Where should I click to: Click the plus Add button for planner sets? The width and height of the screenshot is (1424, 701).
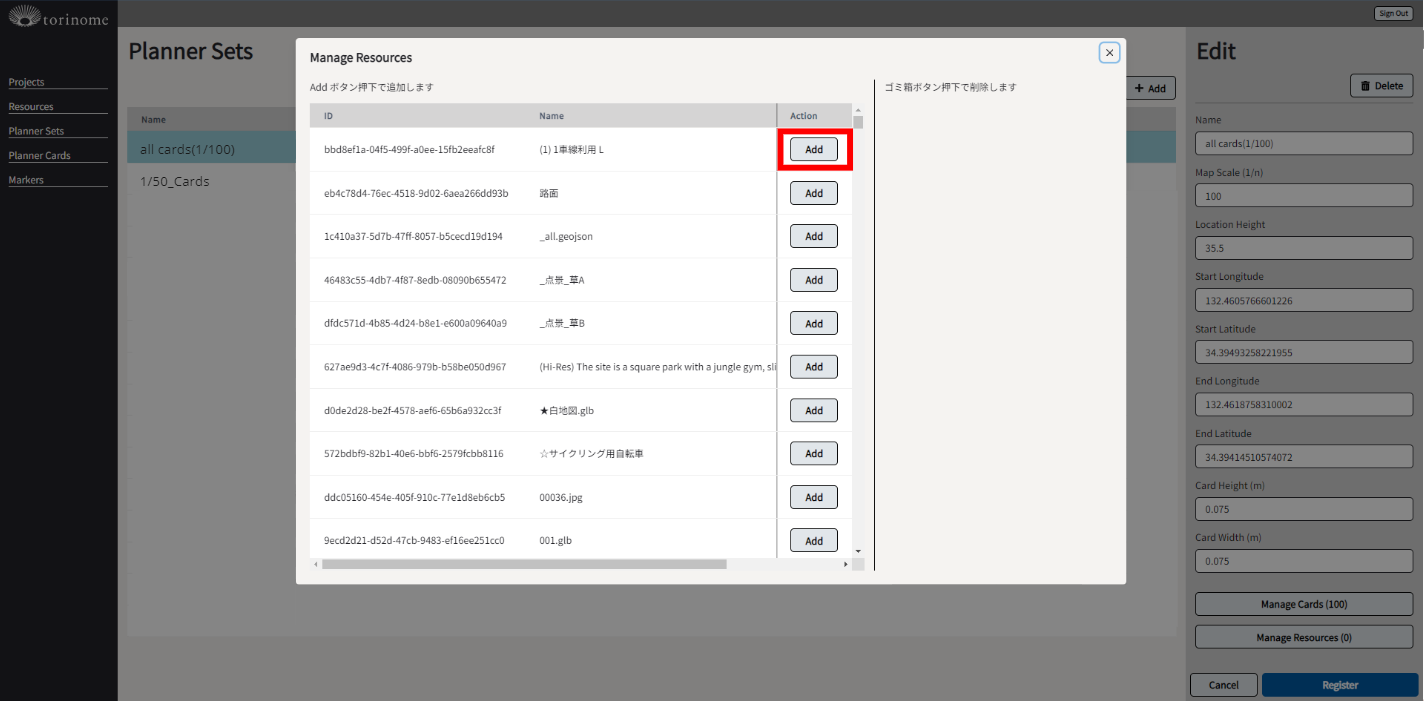1151,88
